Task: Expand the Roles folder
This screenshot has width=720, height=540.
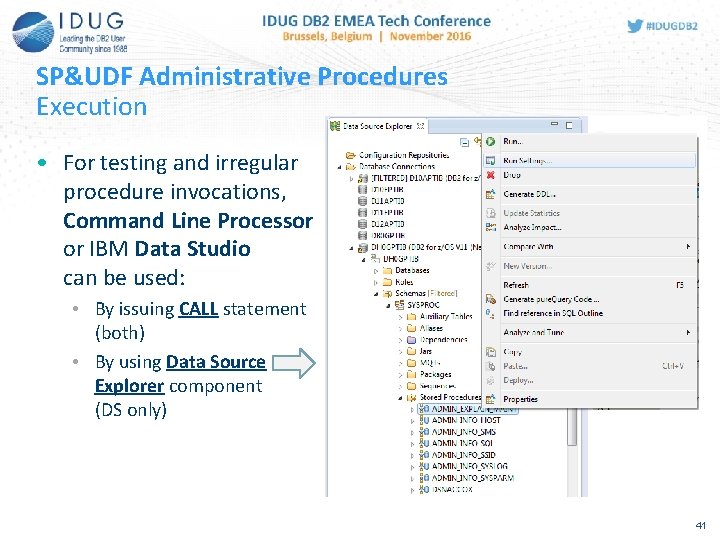Action: pos(376,282)
